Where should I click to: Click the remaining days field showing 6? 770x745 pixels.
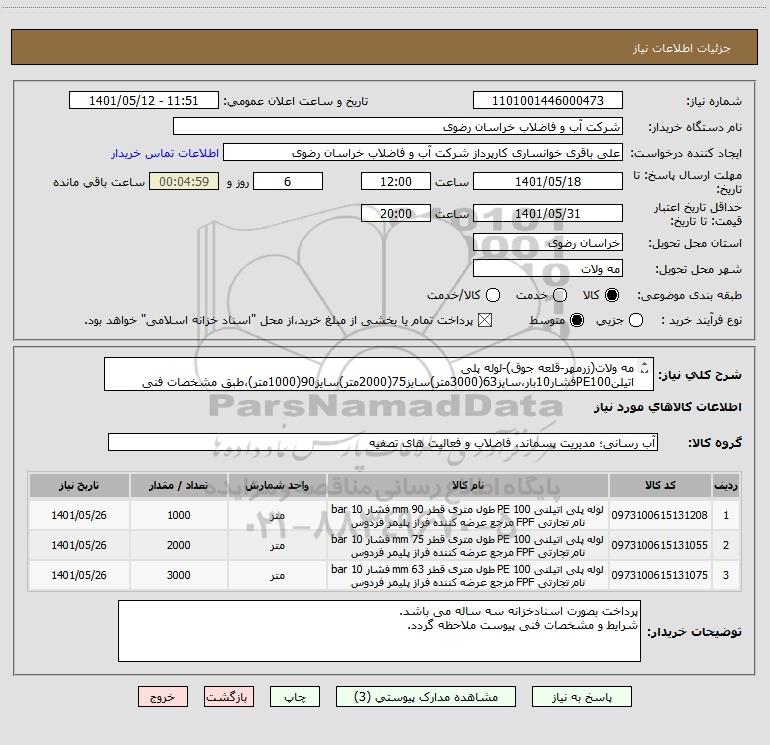pos(288,181)
